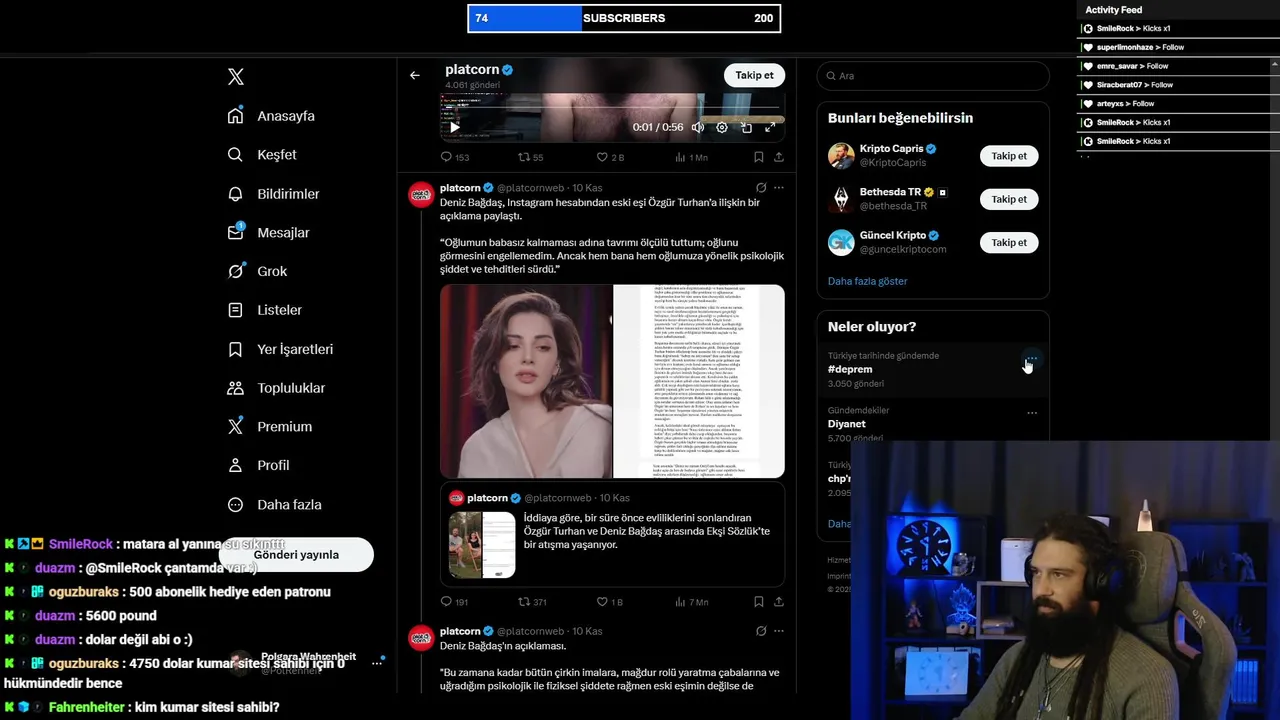Open Bethesda TR profile name
The image size is (1280, 720).
pyautogui.click(x=890, y=192)
